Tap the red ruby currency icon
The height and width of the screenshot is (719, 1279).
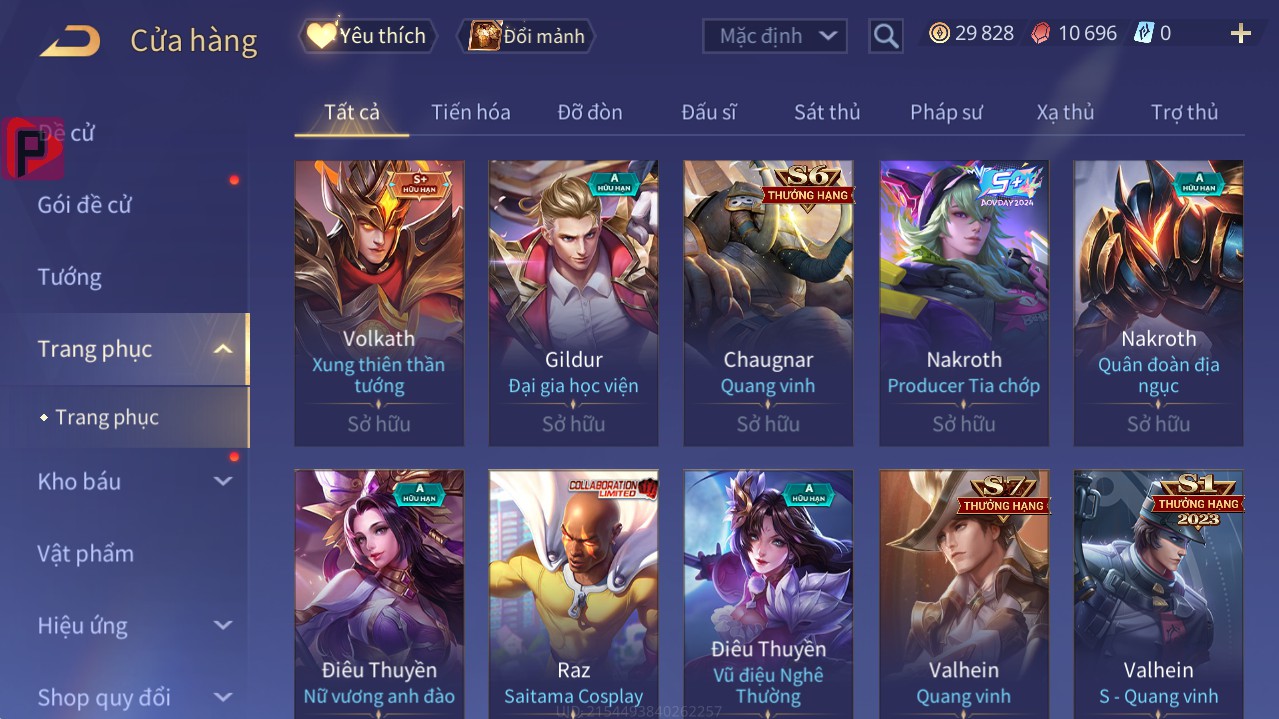(1041, 33)
